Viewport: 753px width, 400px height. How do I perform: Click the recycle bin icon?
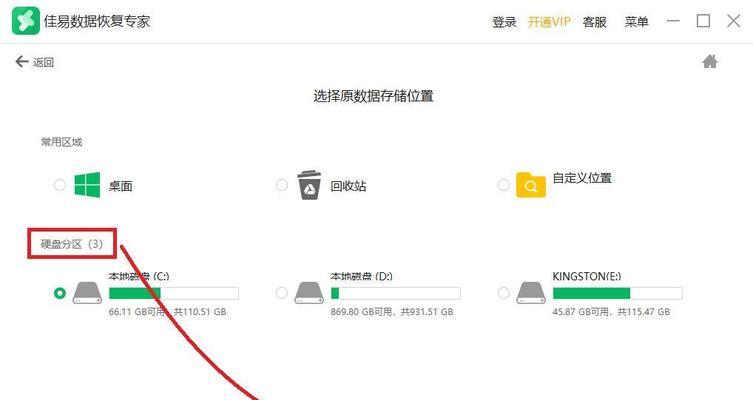(x=309, y=185)
